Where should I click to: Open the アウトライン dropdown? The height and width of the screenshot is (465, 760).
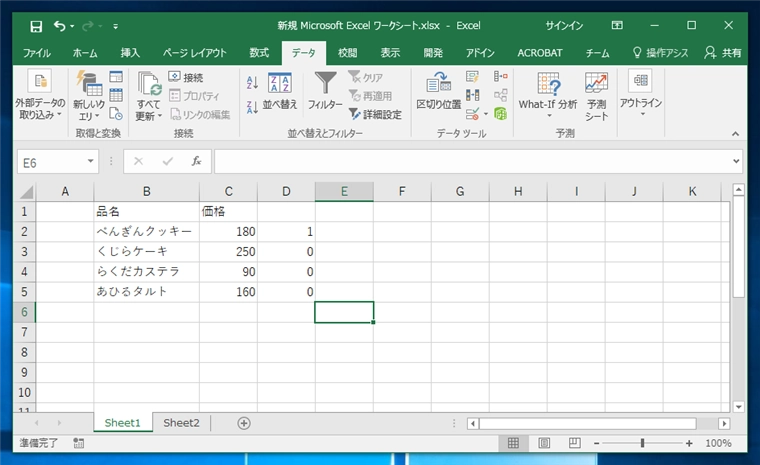click(641, 94)
